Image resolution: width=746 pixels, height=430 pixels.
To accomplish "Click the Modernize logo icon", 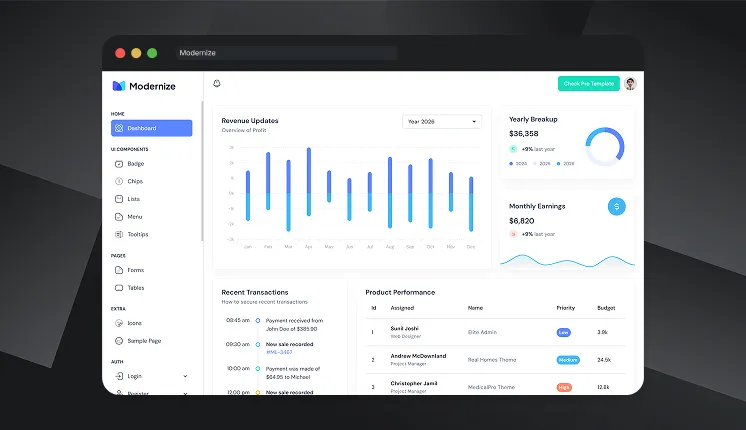I will point(118,86).
